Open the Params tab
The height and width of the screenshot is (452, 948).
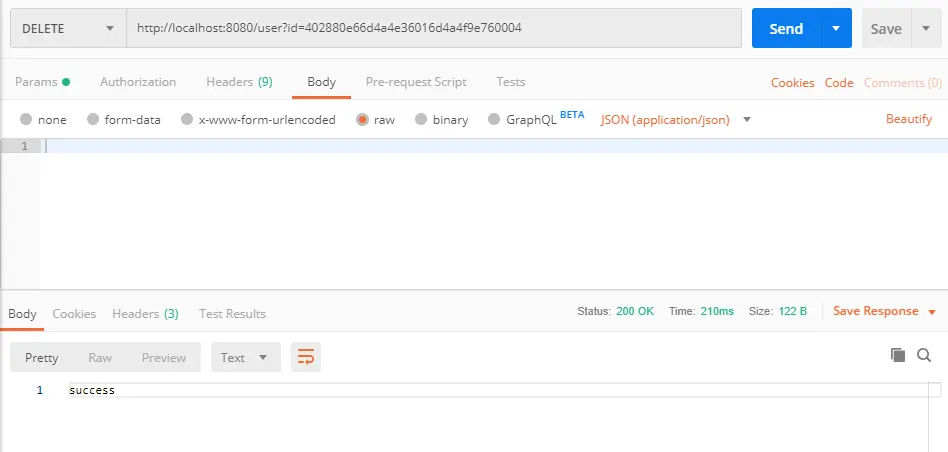pyautogui.click(x=42, y=82)
